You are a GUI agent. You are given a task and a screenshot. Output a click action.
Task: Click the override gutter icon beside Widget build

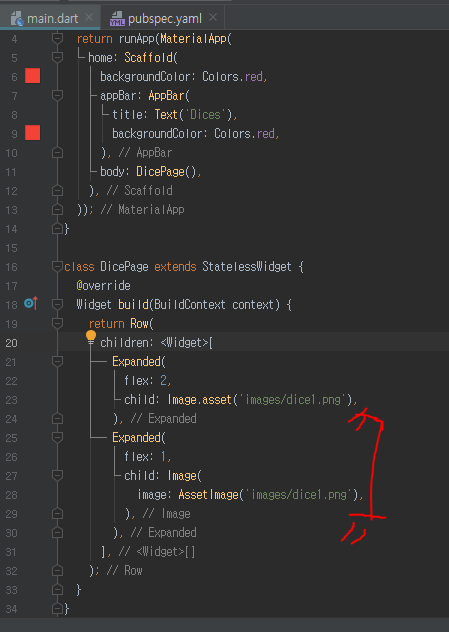pos(31,303)
